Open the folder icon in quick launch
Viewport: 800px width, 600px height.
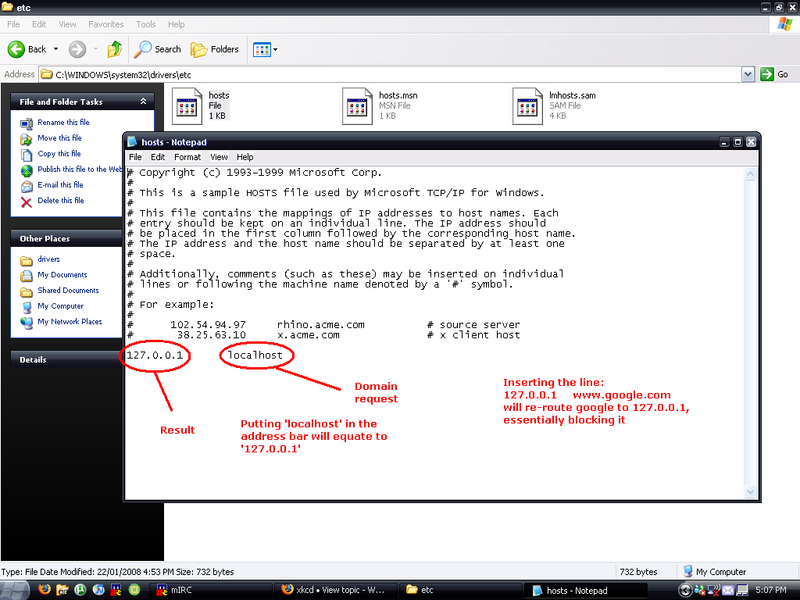62,590
